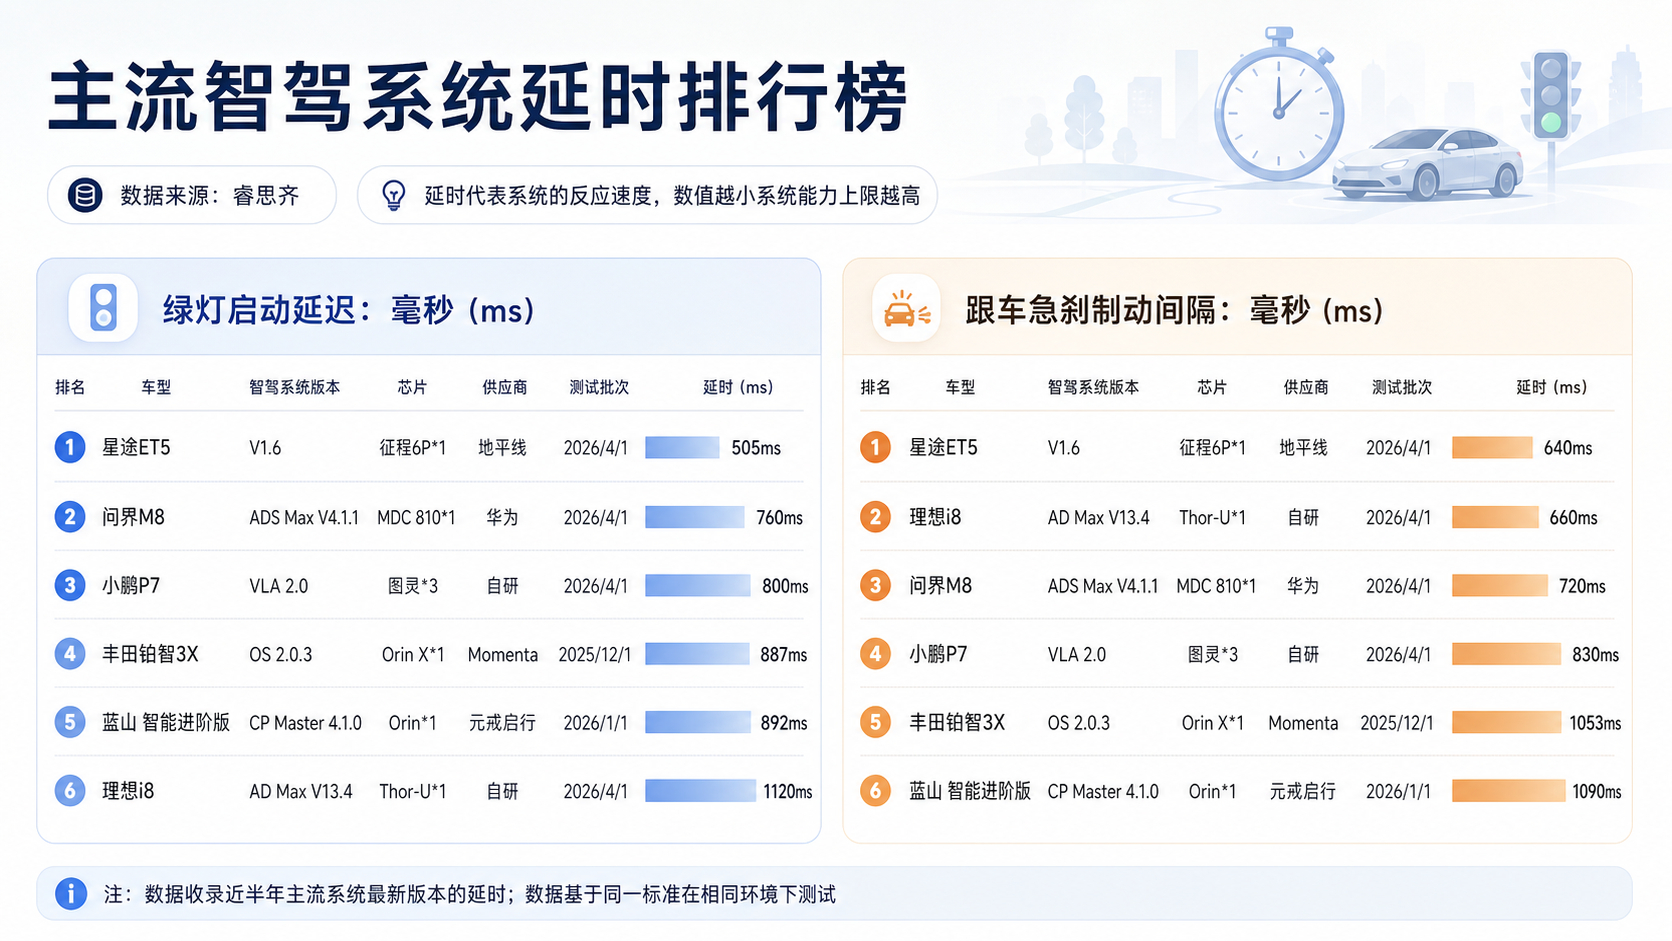Click 征程6P*1 chip in left table

[x=412, y=447]
